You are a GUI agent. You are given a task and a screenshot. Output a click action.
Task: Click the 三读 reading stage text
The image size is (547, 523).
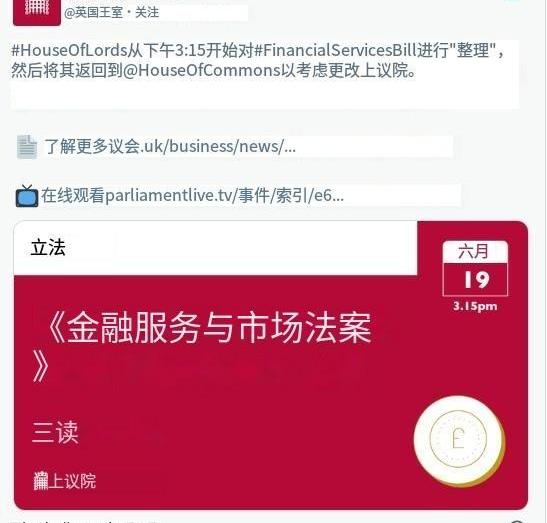coord(55,432)
